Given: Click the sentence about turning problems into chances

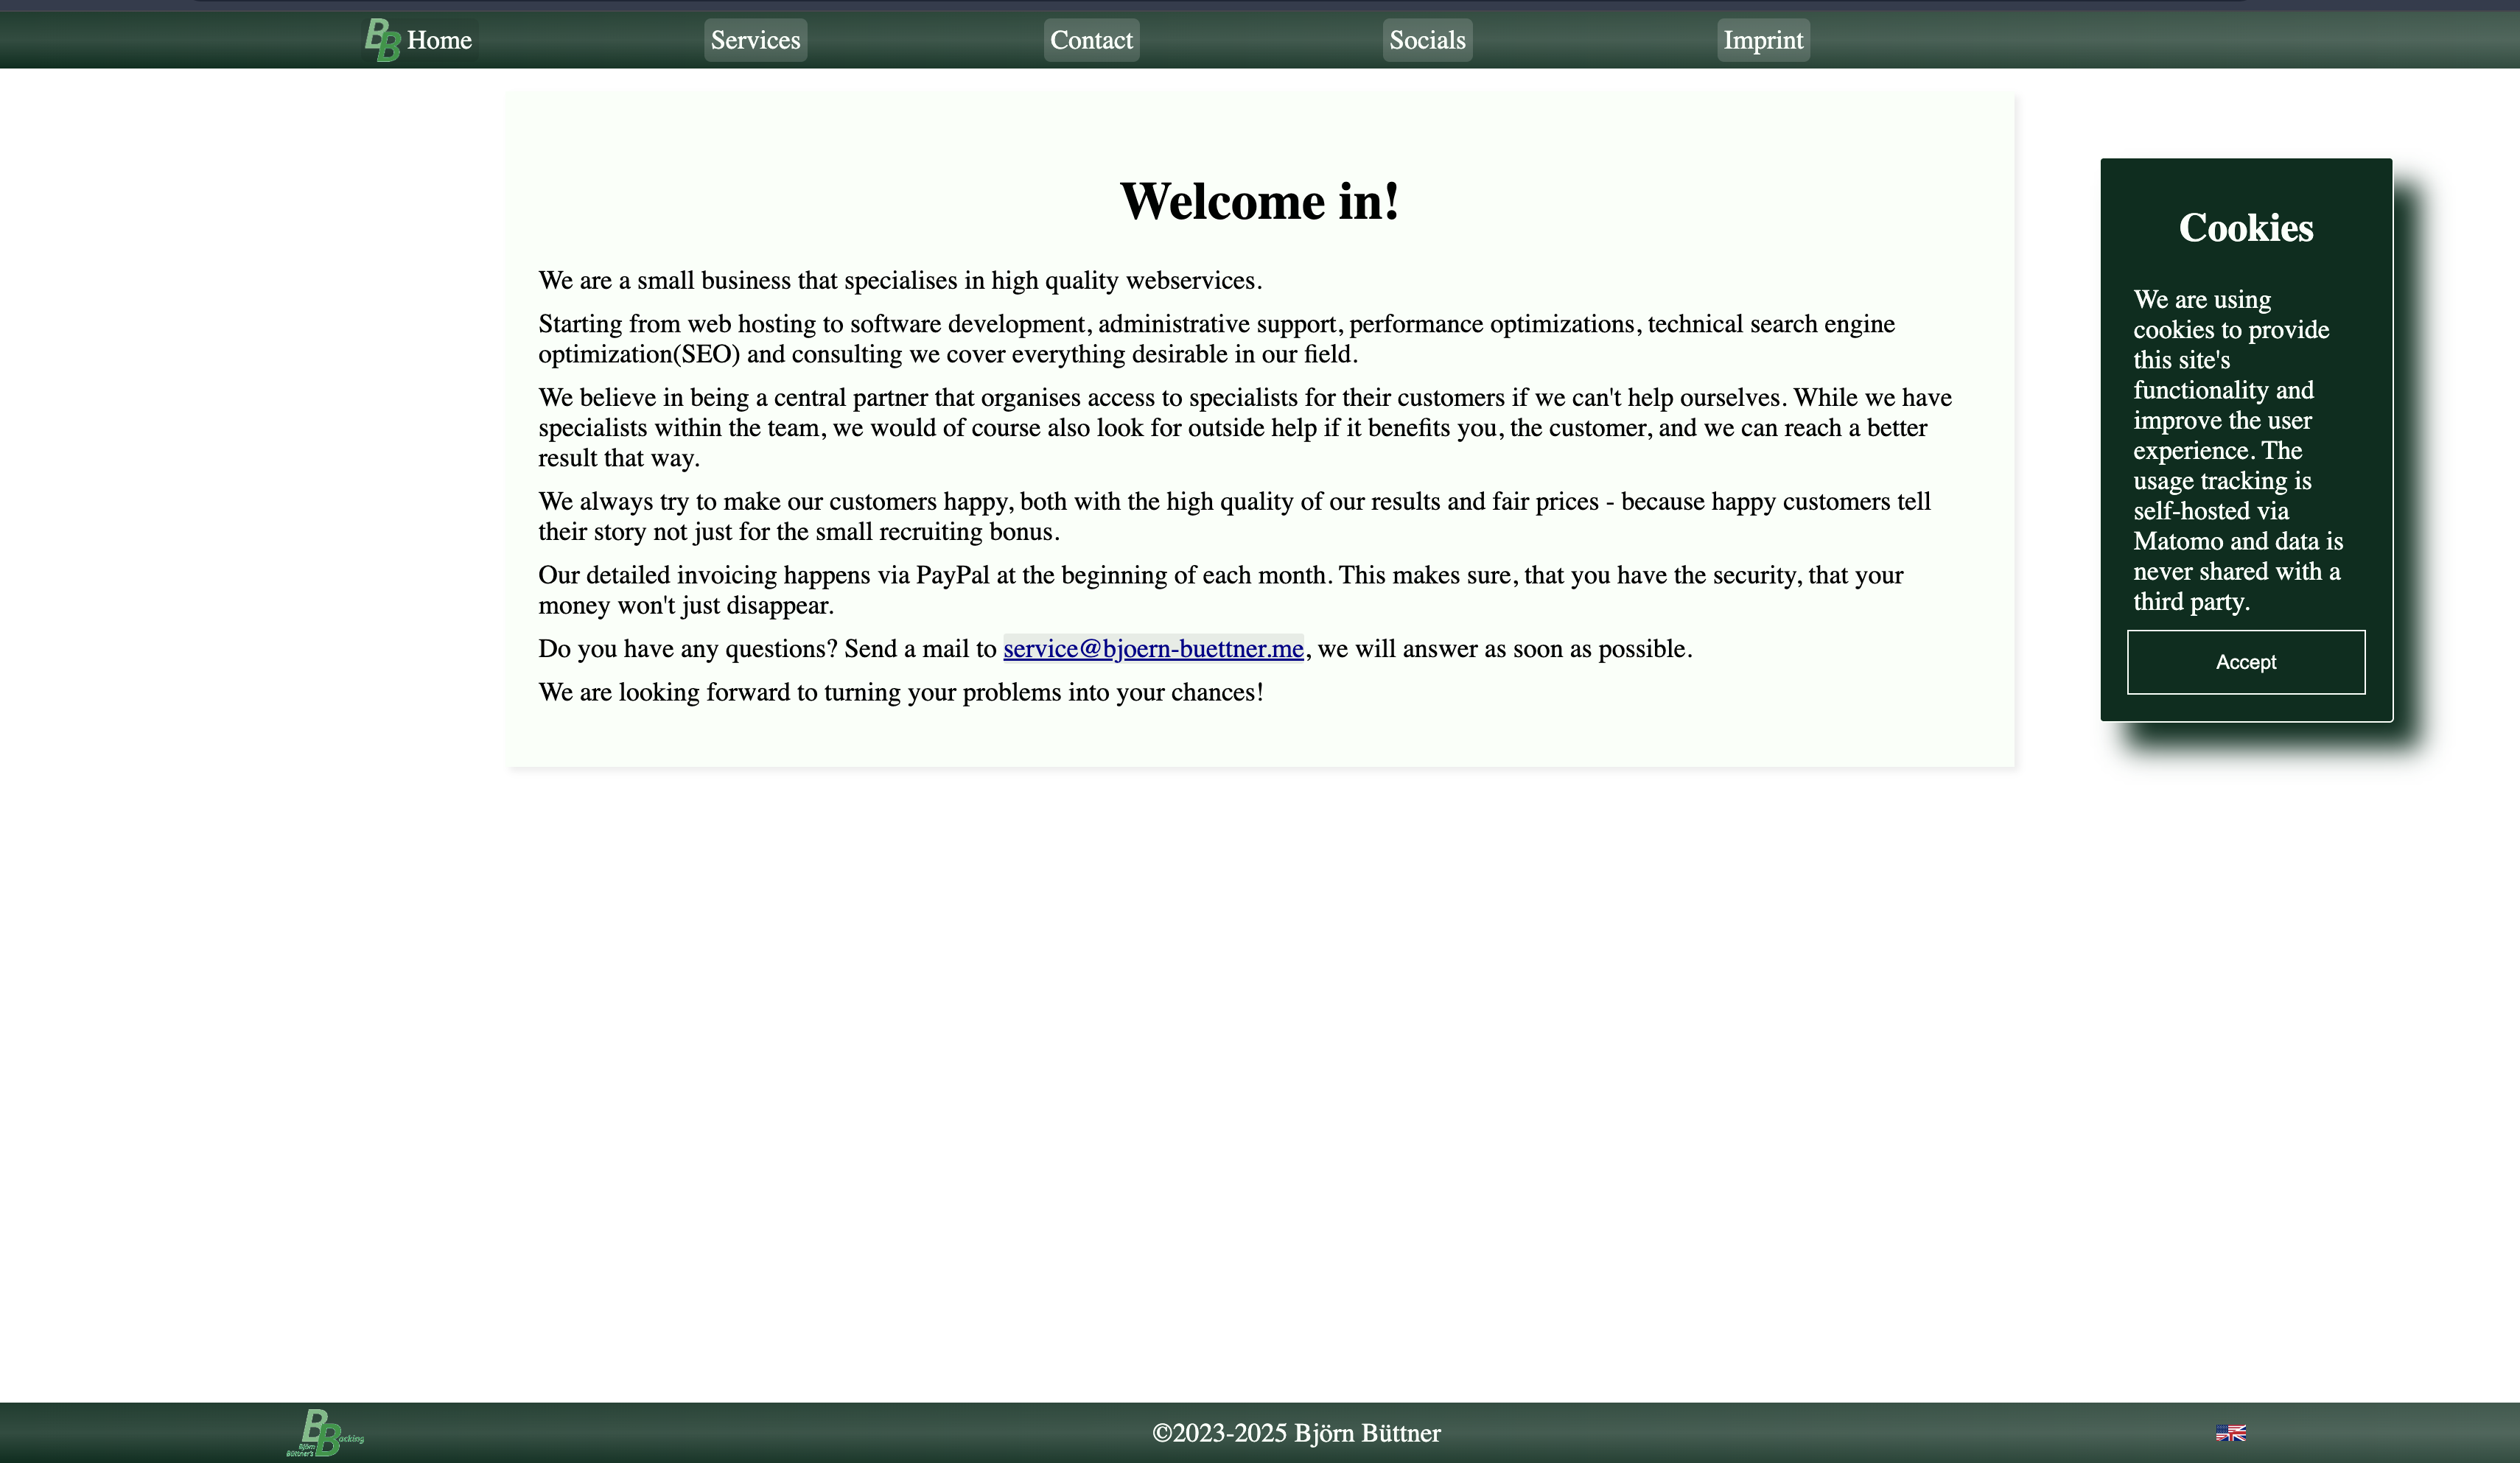Looking at the screenshot, I should coord(900,692).
